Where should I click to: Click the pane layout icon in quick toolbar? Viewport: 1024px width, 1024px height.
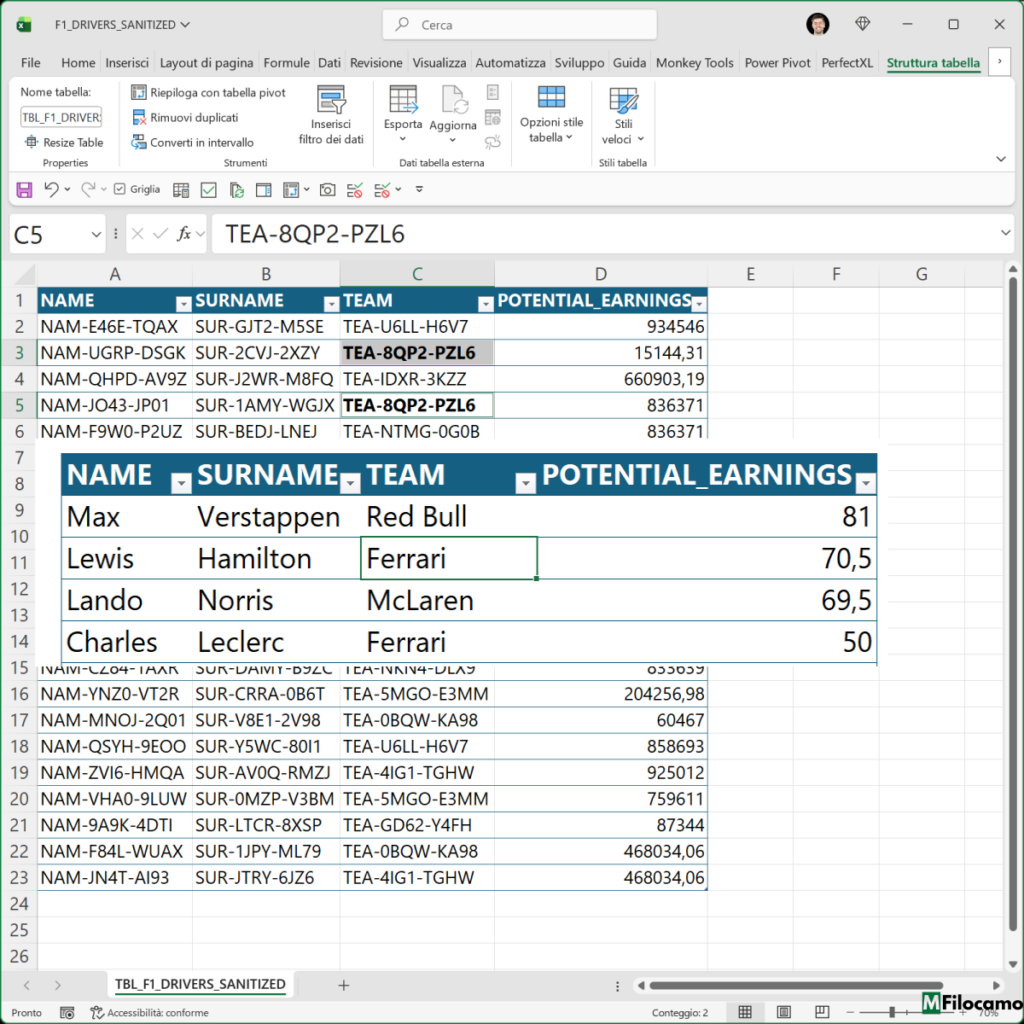coord(264,190)
